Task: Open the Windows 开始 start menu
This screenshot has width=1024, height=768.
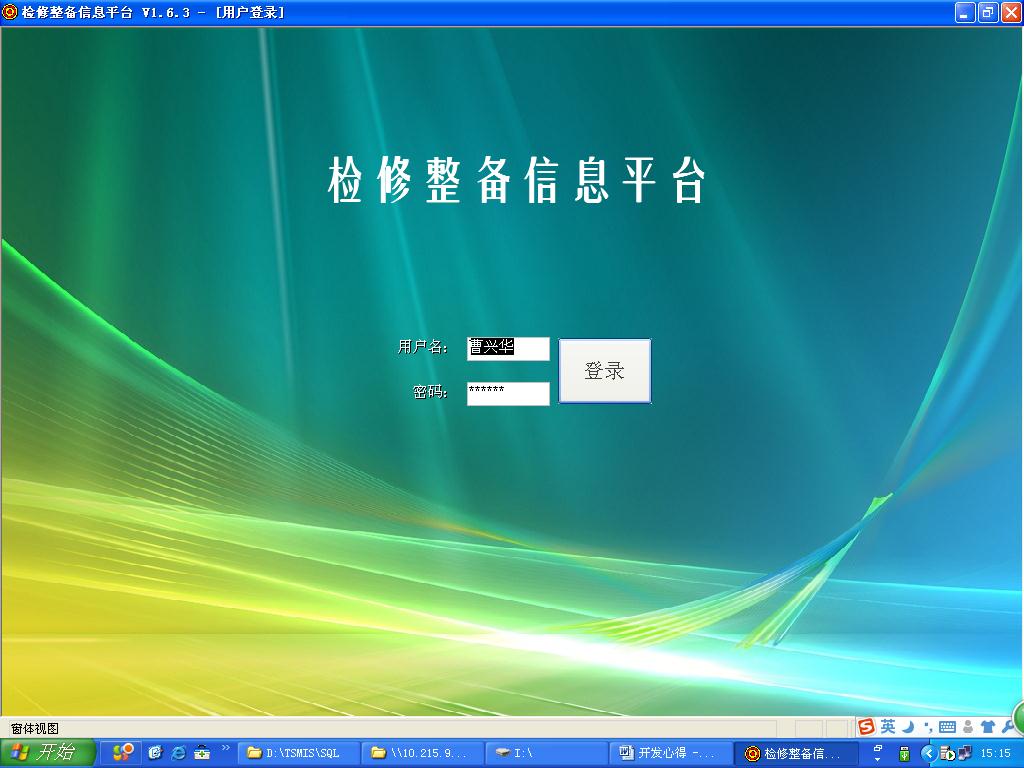Action: point(48,753)
